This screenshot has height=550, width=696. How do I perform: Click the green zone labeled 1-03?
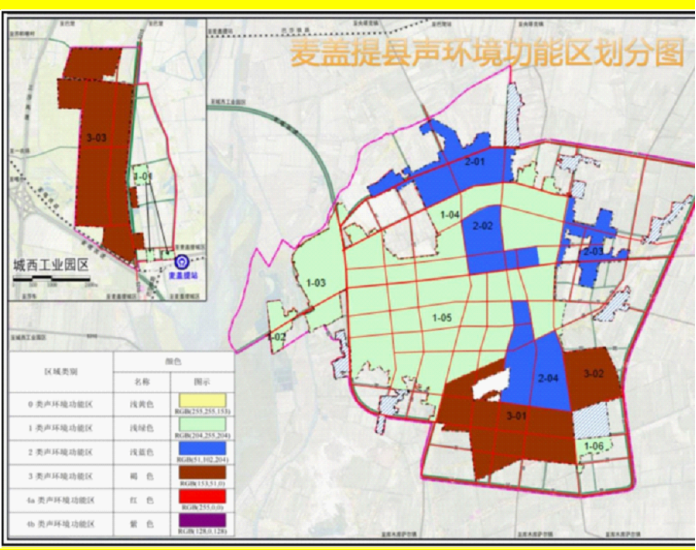click(316, 282)
